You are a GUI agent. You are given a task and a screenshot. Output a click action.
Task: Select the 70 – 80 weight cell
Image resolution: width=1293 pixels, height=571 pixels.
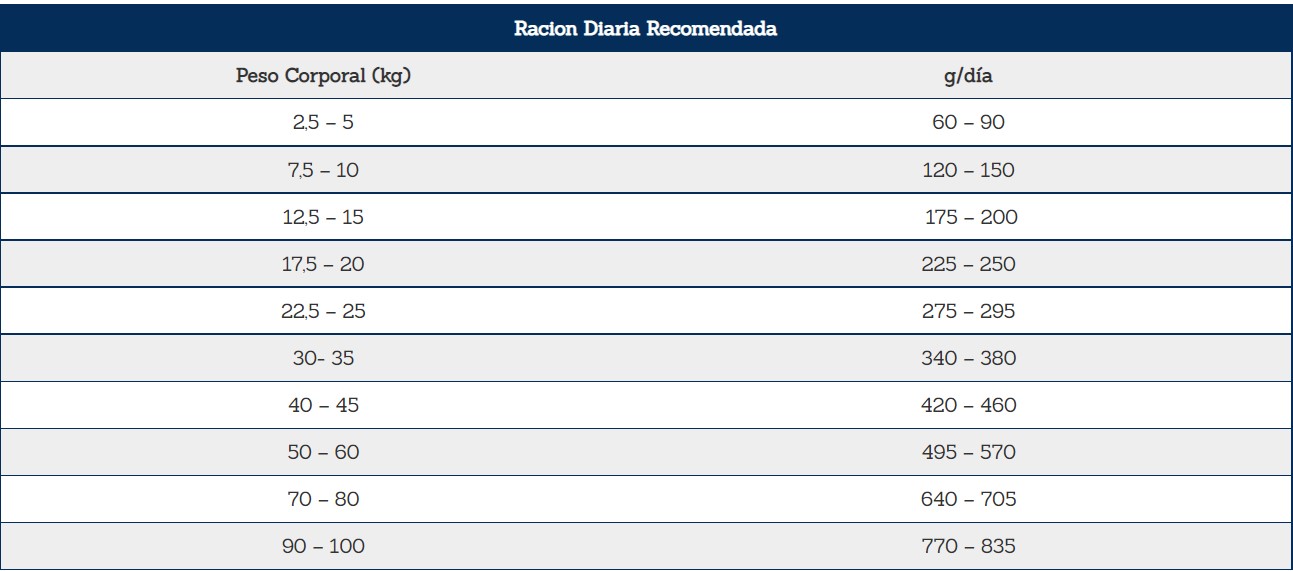point(325,499)
